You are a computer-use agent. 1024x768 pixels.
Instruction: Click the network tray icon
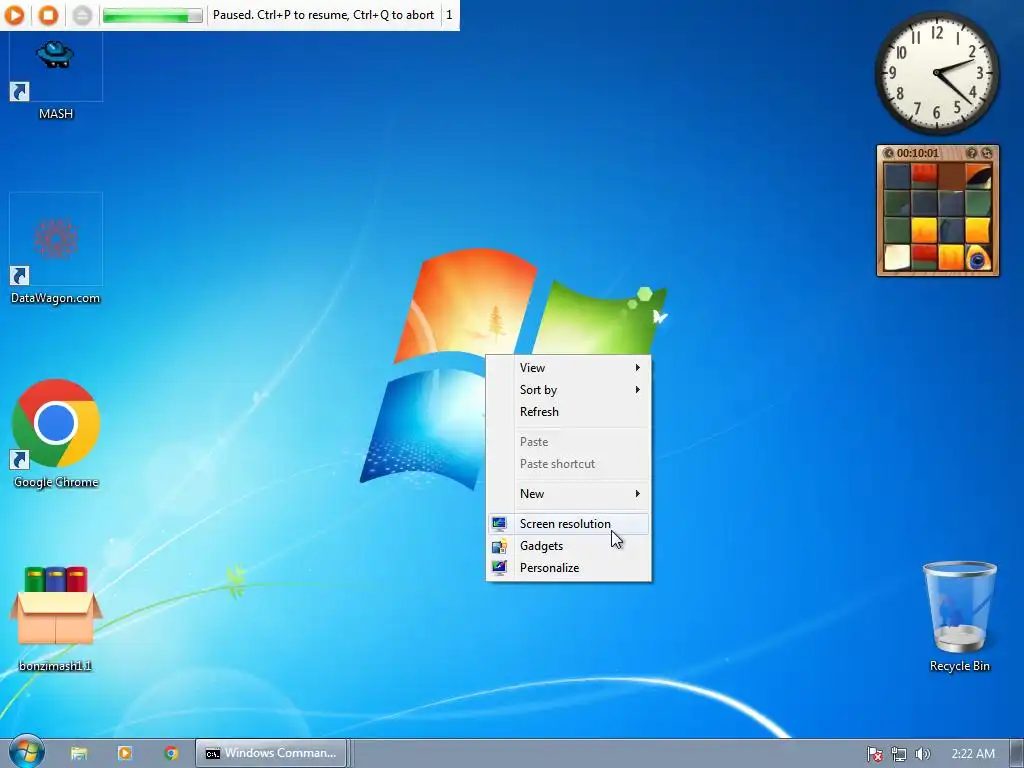pyautogui.click(x=899, y=754)
